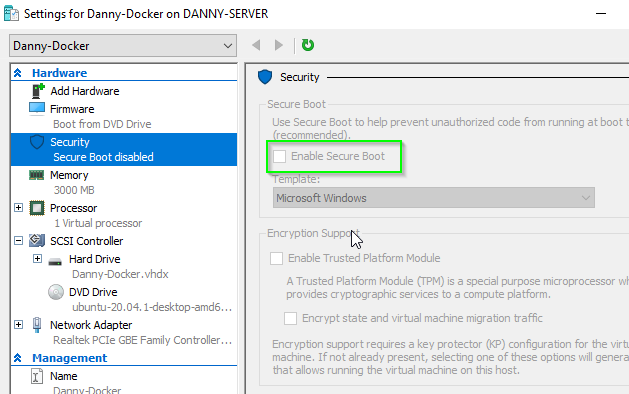629x394 pixels.
Task: Click the SCSI Controller icon
Action: 37,241
